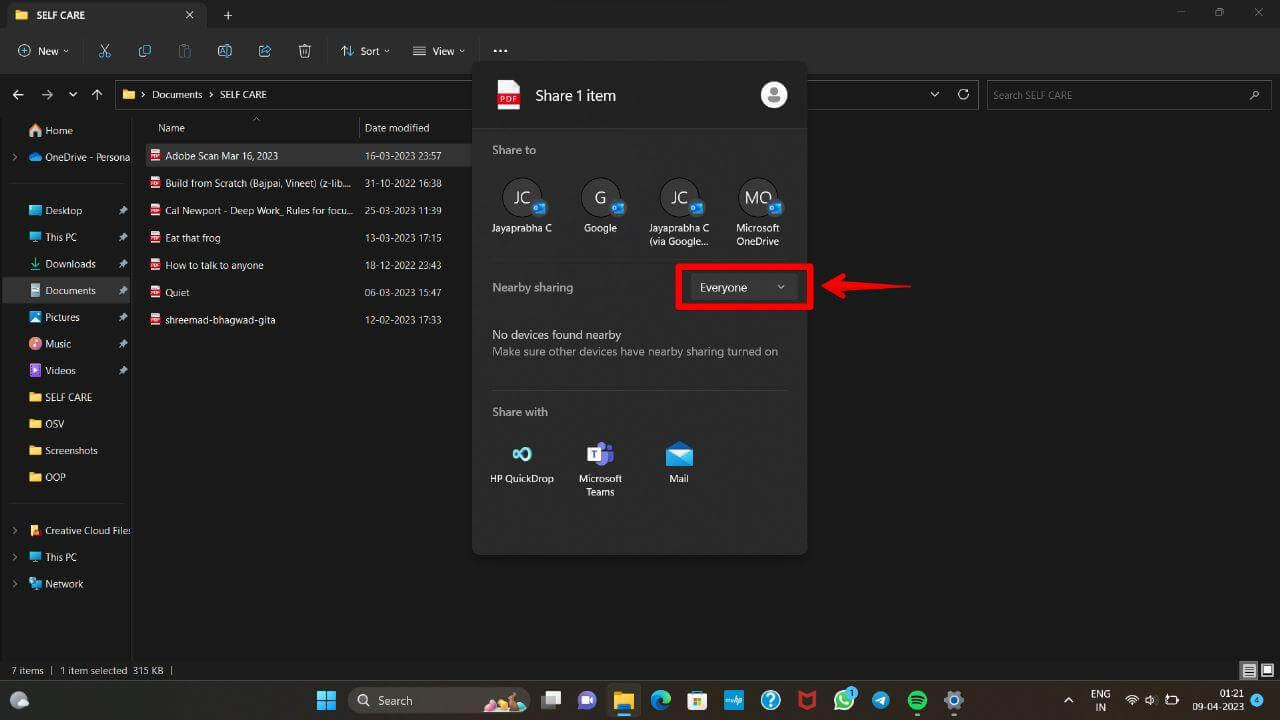Select file Eat that frog
The height and width of the screenshot is (720, 1280).
[193, 238]
